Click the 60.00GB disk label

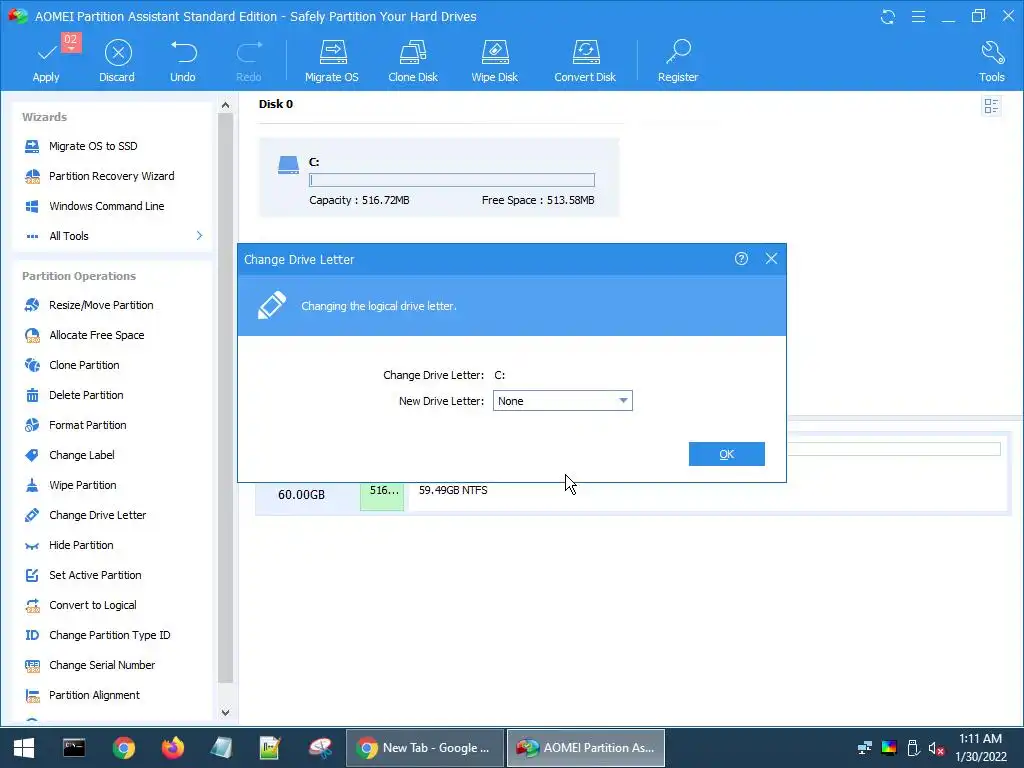pyautogui.click(x=301, y=495)
